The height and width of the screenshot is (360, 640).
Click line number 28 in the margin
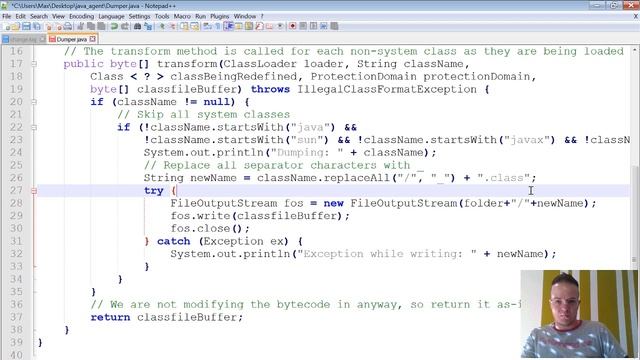[16, 203]
